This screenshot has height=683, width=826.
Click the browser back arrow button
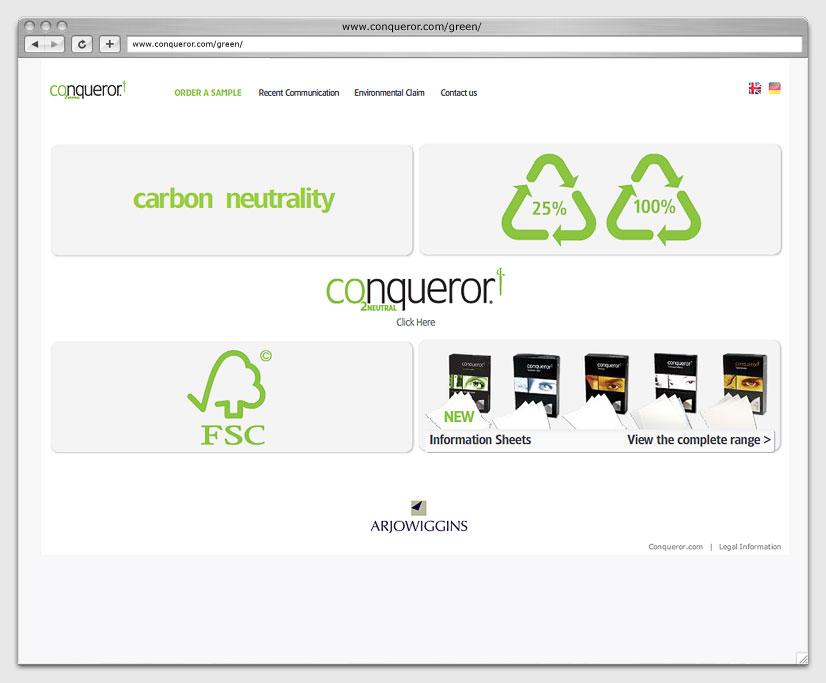click(35, 44)
